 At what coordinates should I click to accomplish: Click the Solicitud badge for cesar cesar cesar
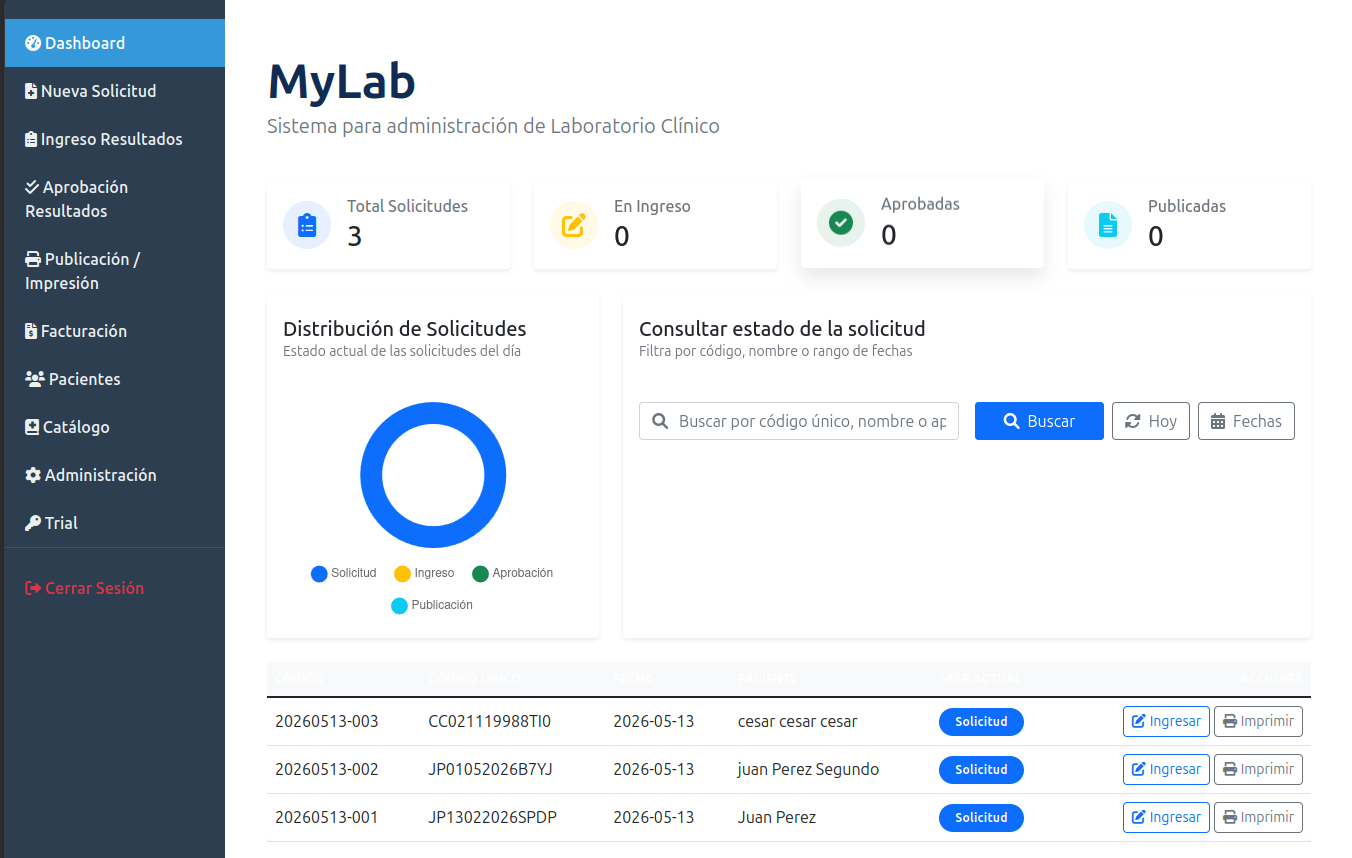pyautogui.click(x=981, y=721)
